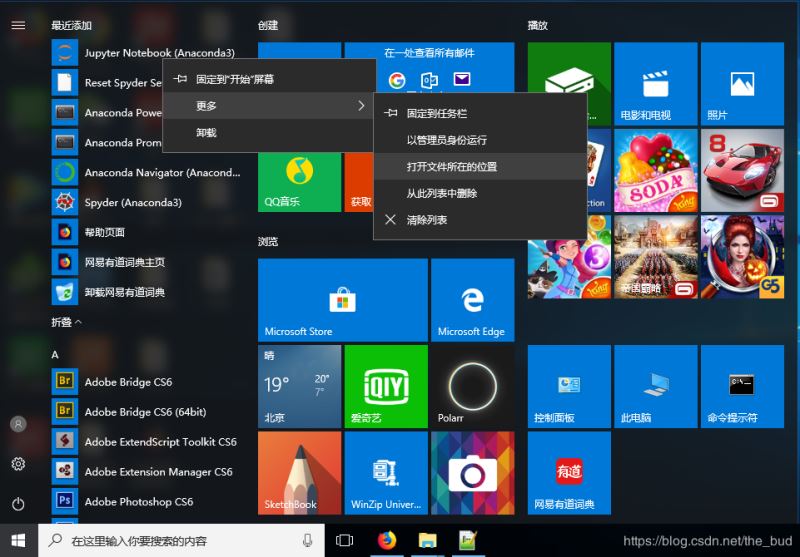Open the red racing car game tile

(742, 170)
